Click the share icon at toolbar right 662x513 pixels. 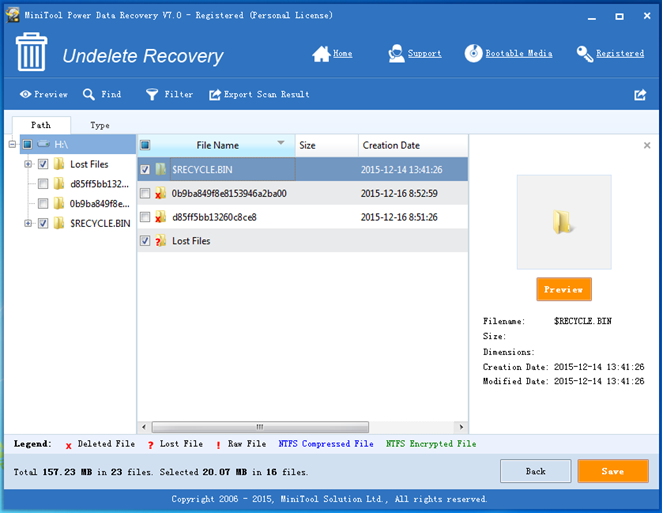[x=640, y=95]
